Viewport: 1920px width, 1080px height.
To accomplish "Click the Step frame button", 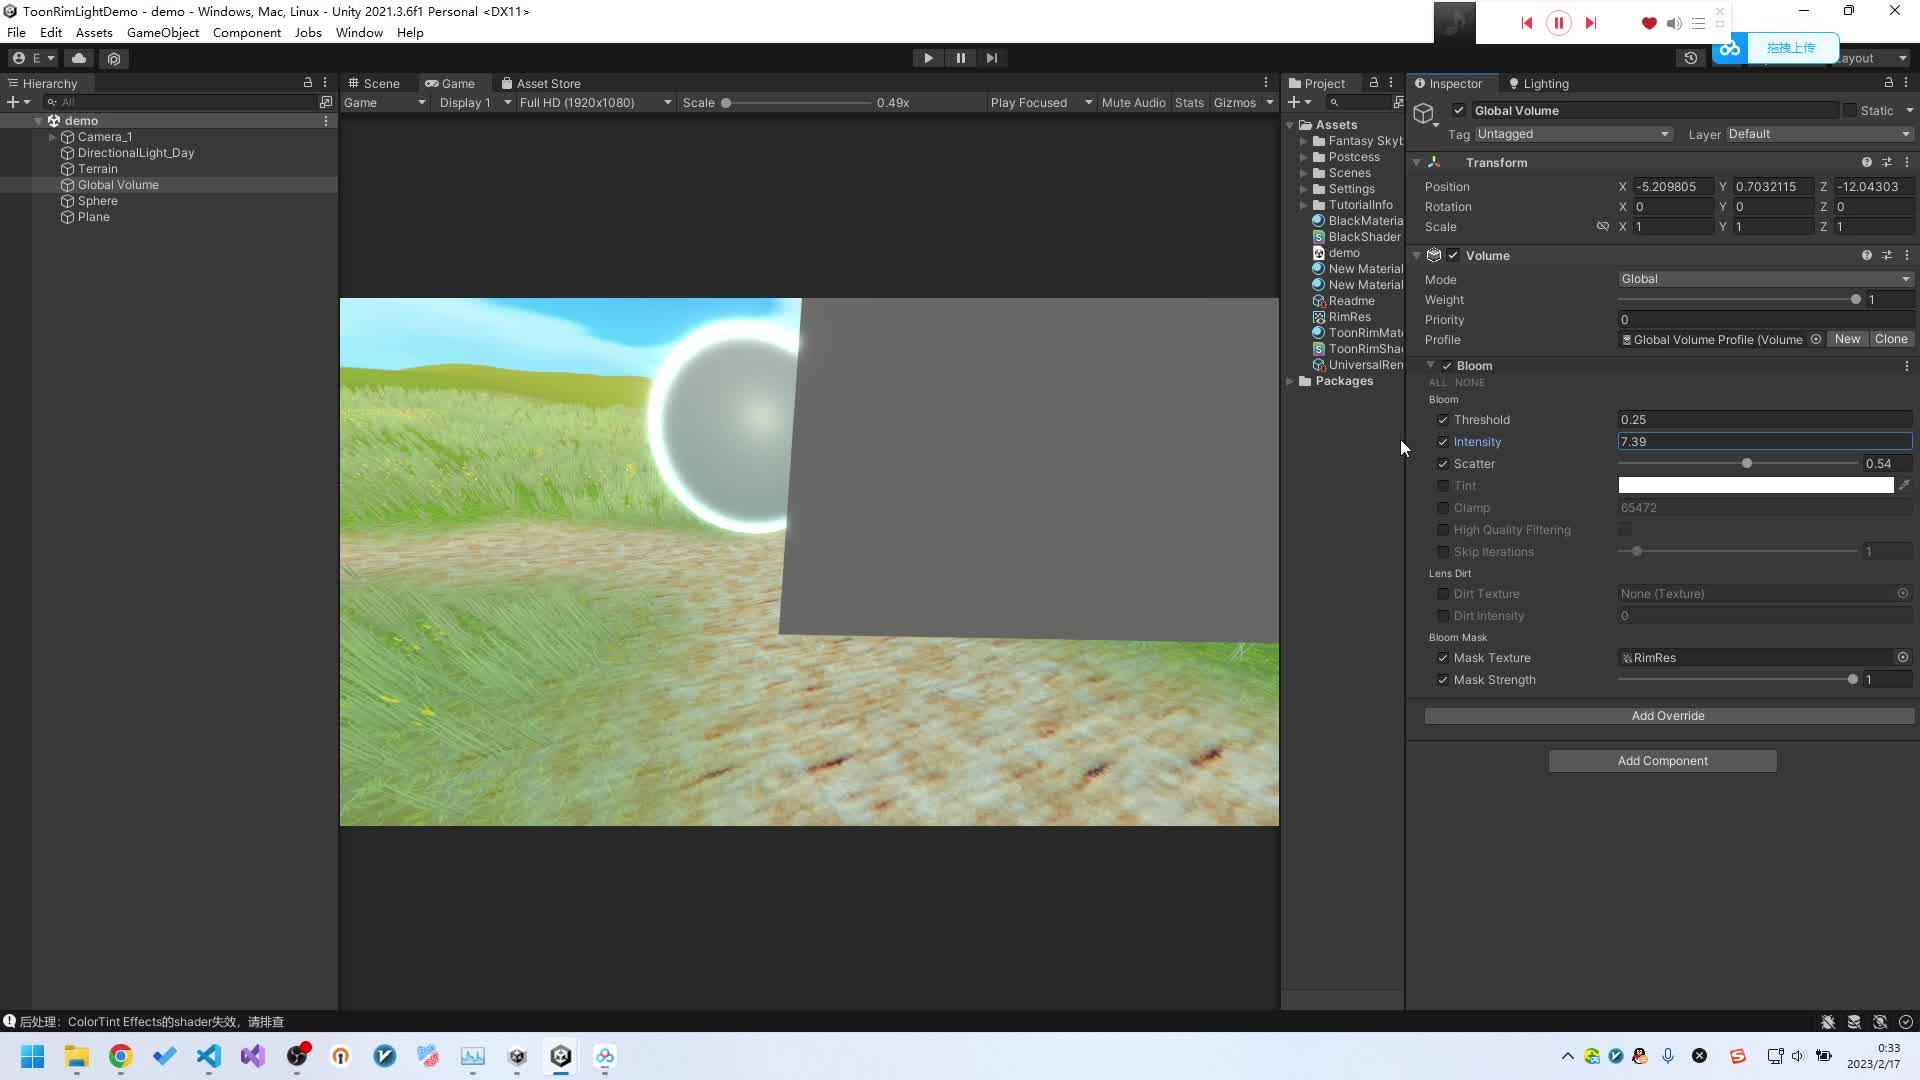I will 991,57.
